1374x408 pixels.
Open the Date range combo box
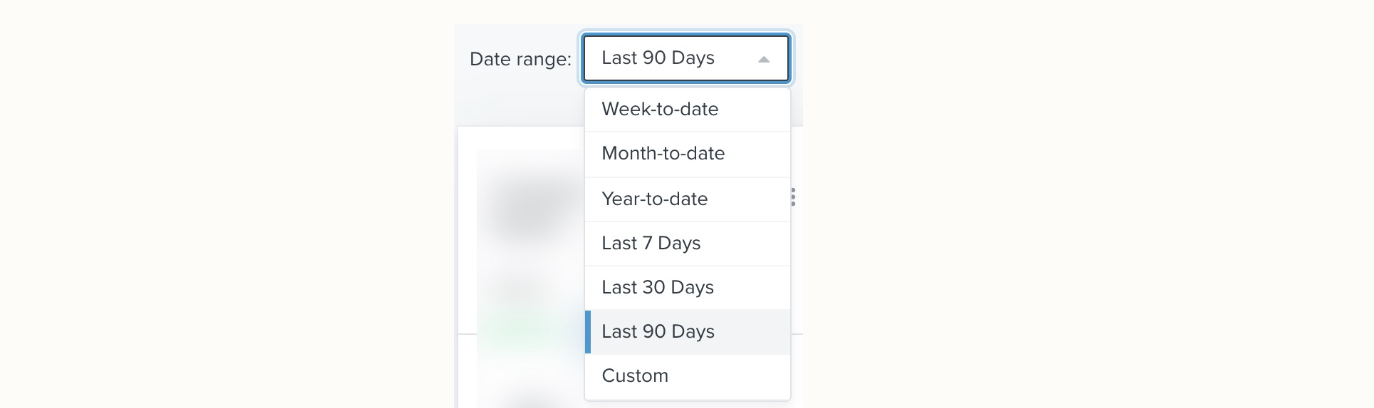coord(686,59)
